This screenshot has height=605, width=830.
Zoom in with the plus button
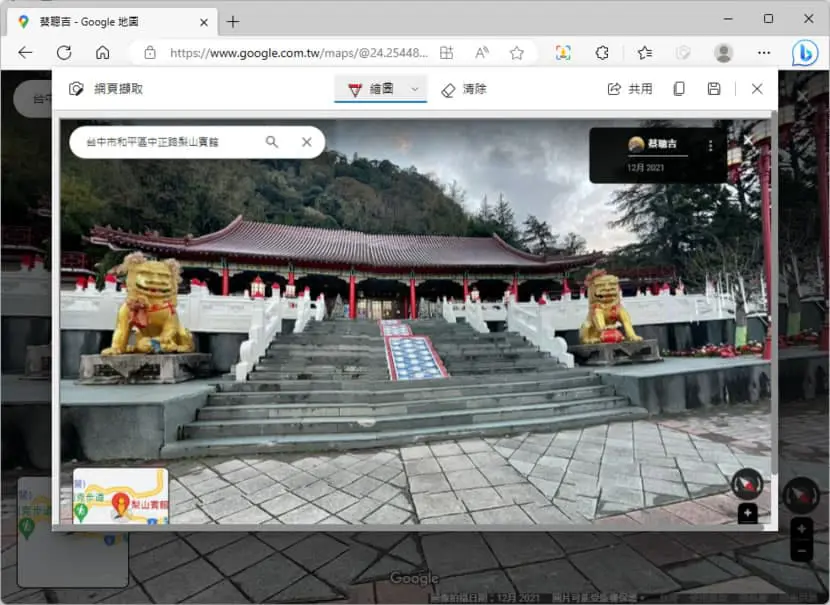pyautogui.click(x=747, y=513)
